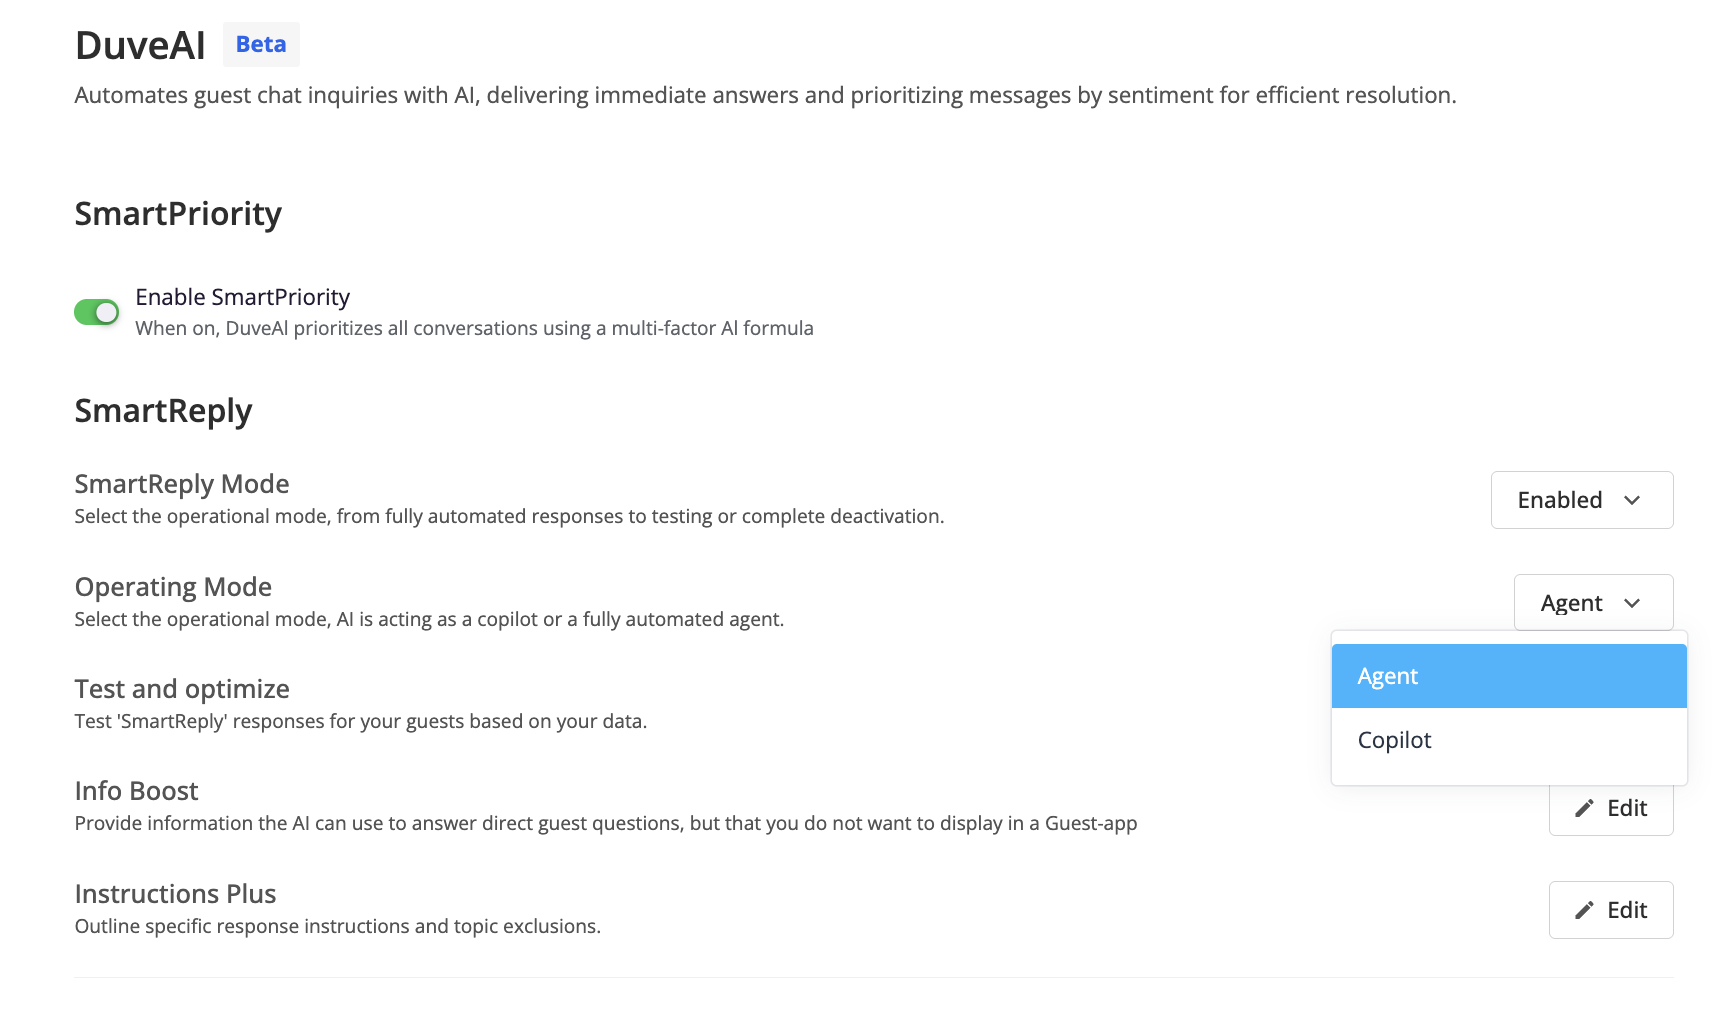
Task: Collapse the Operating Mode Agent dropdown
Action: click(x=1594, y=603)
